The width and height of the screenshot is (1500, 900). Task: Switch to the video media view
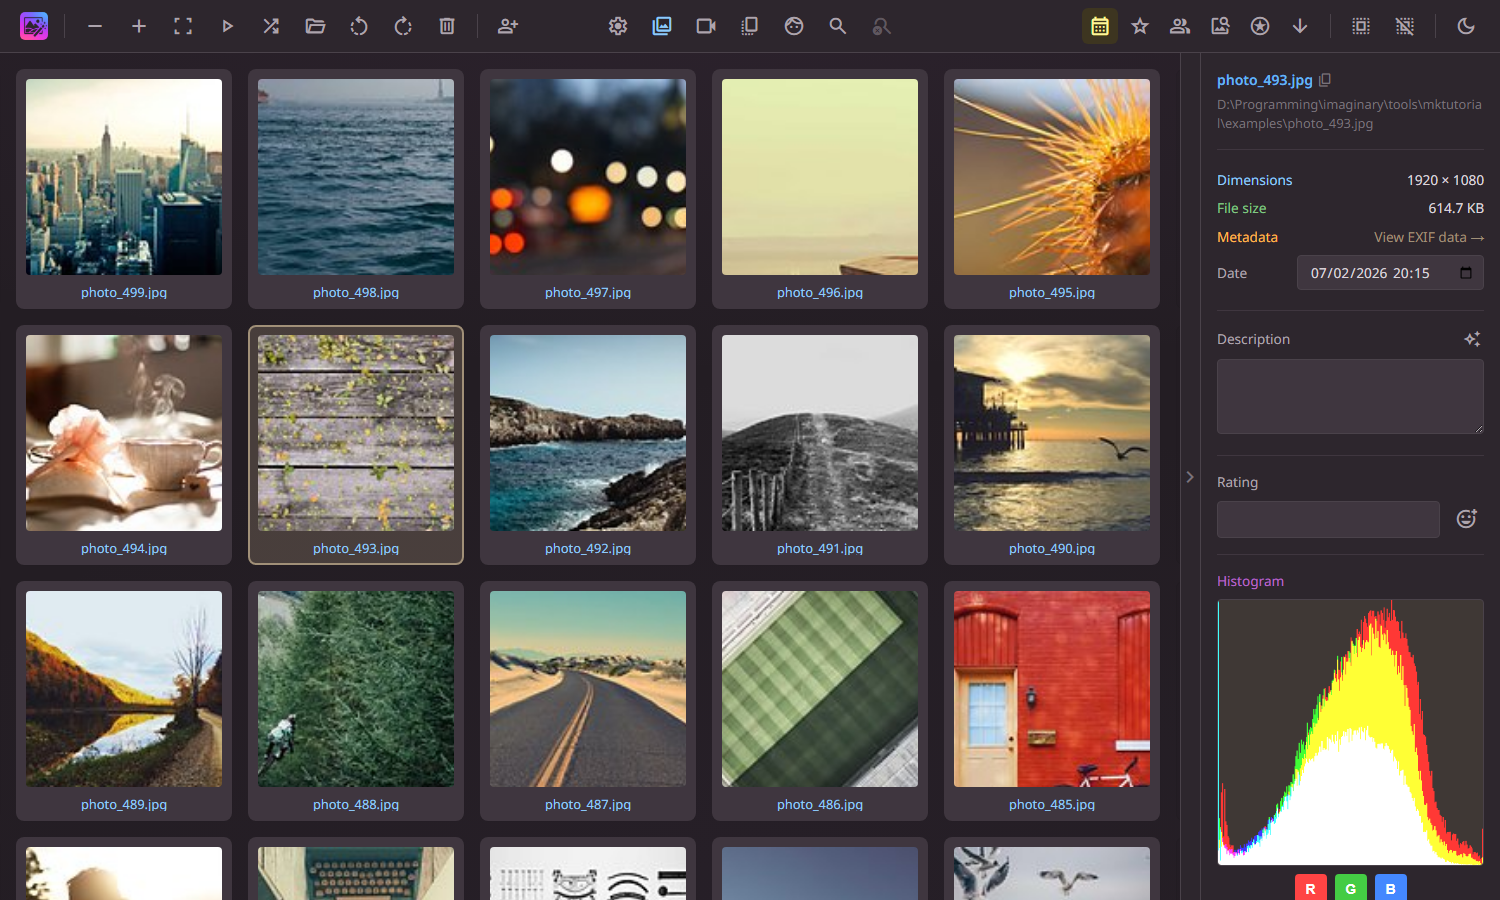coord(705,26)
